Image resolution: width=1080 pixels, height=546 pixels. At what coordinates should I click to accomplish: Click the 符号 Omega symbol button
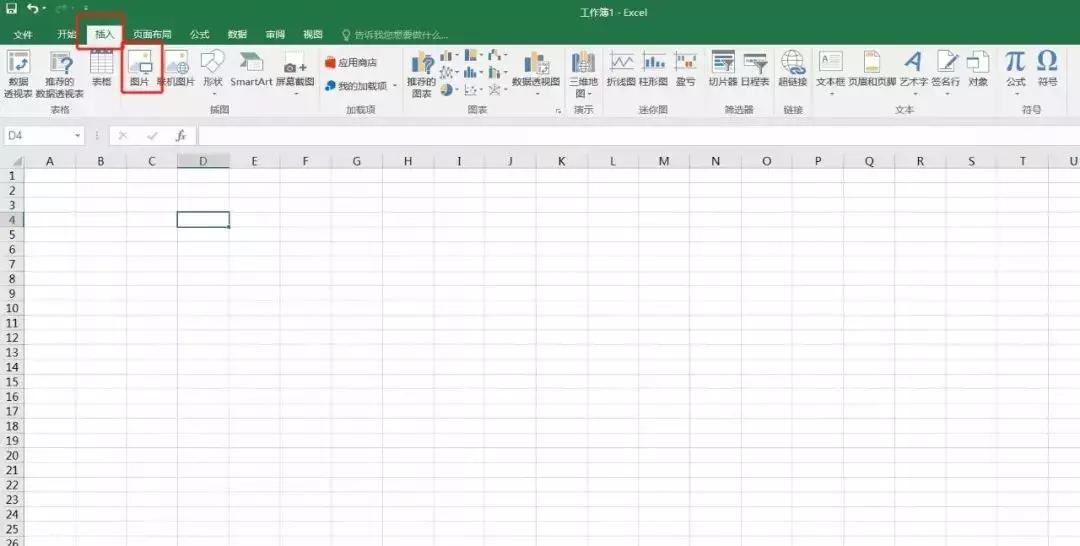[1047, 69]
